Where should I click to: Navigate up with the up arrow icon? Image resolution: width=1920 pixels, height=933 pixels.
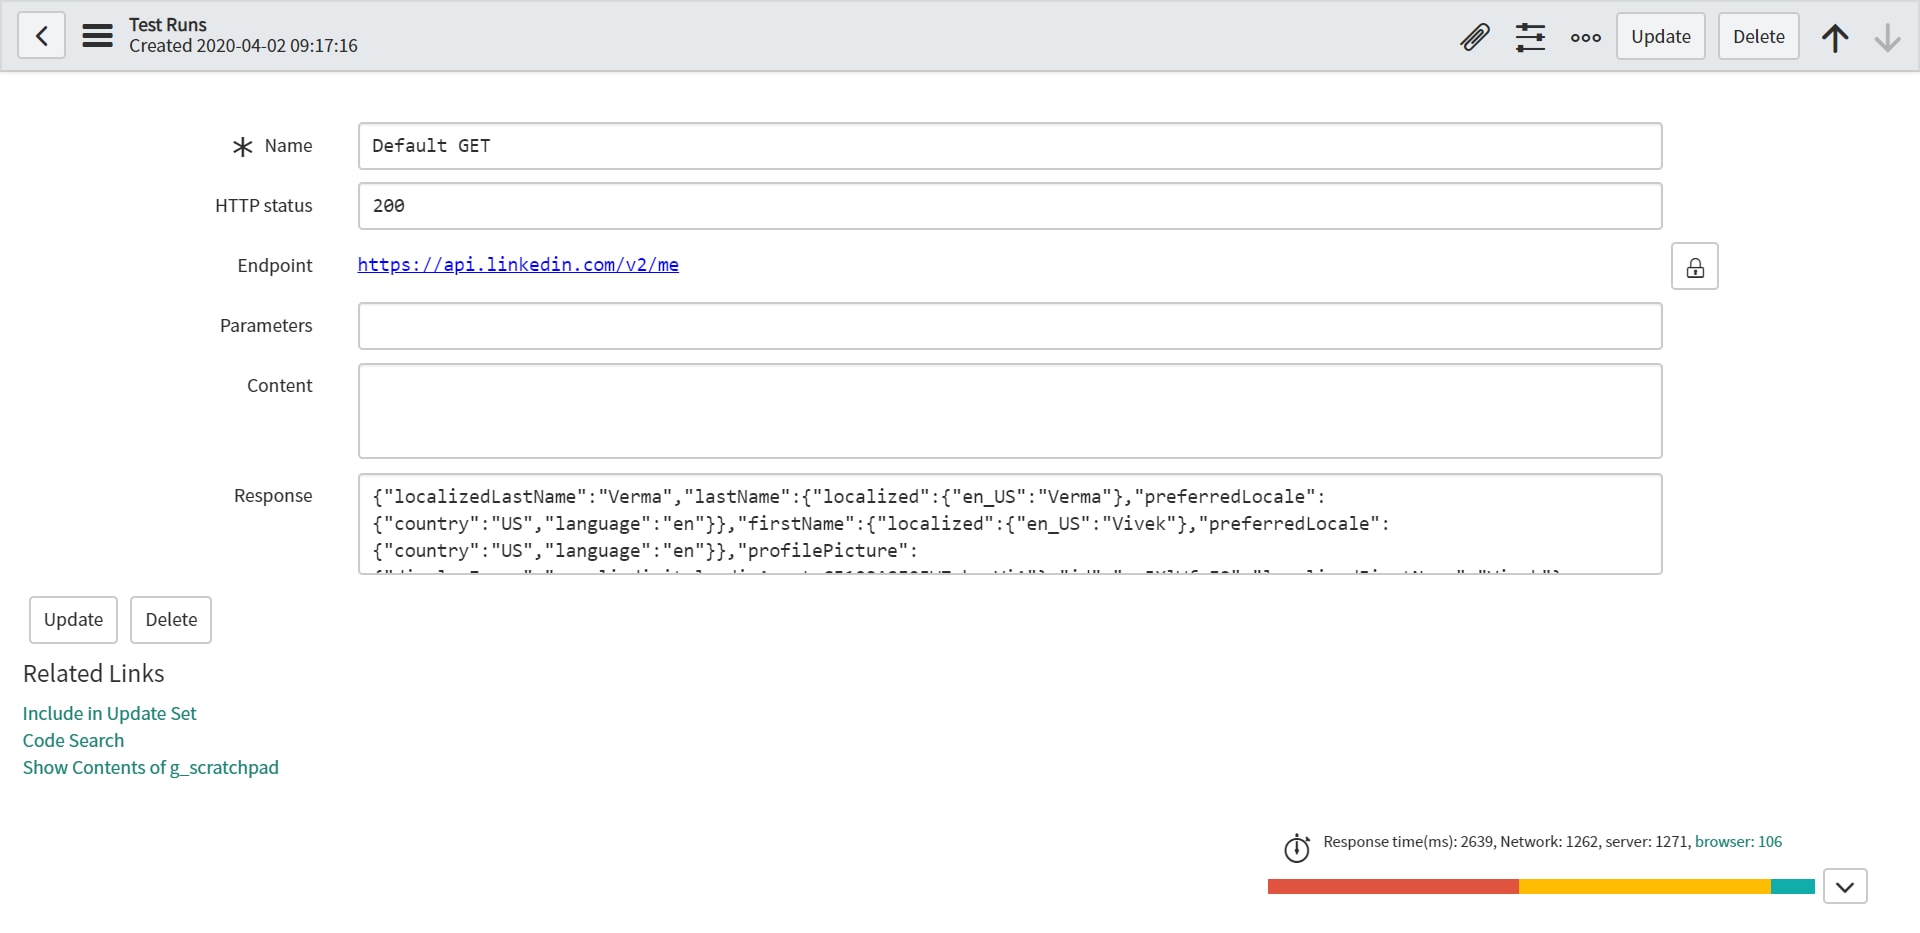point(1834,36)
